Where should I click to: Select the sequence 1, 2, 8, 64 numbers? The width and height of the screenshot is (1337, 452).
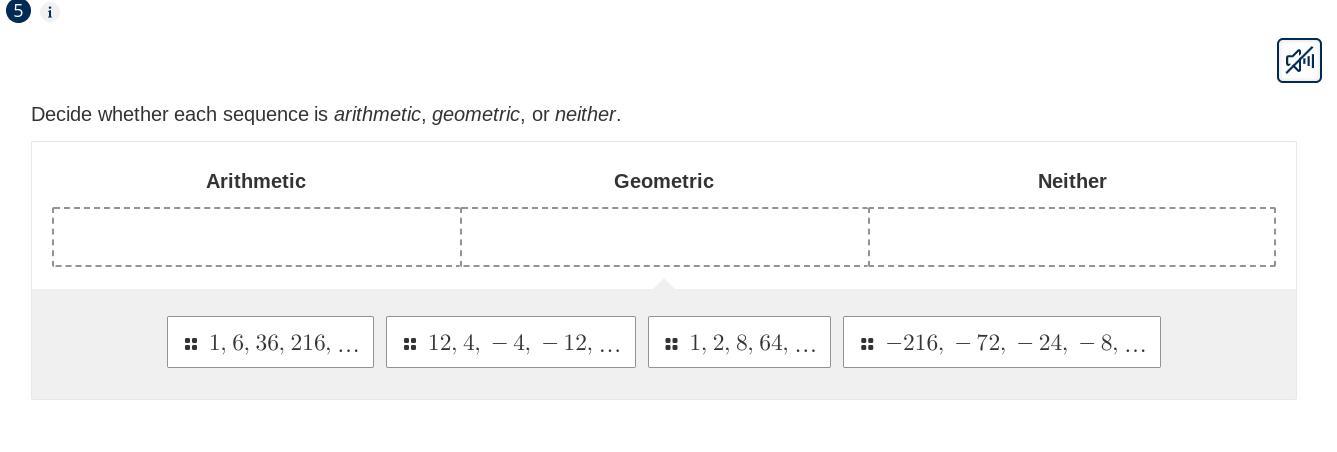point(752,343)
